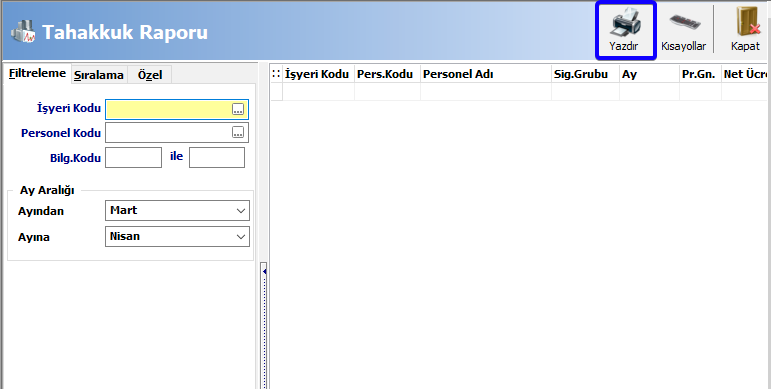Open İşyeri Kodu lookup ellipsis button
Image resolution: width=771 pixels, height=389 pixels.
pos(238,110)
